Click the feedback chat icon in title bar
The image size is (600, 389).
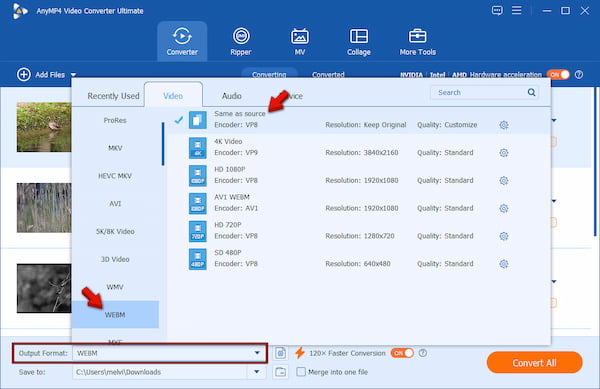coord(497,10)
